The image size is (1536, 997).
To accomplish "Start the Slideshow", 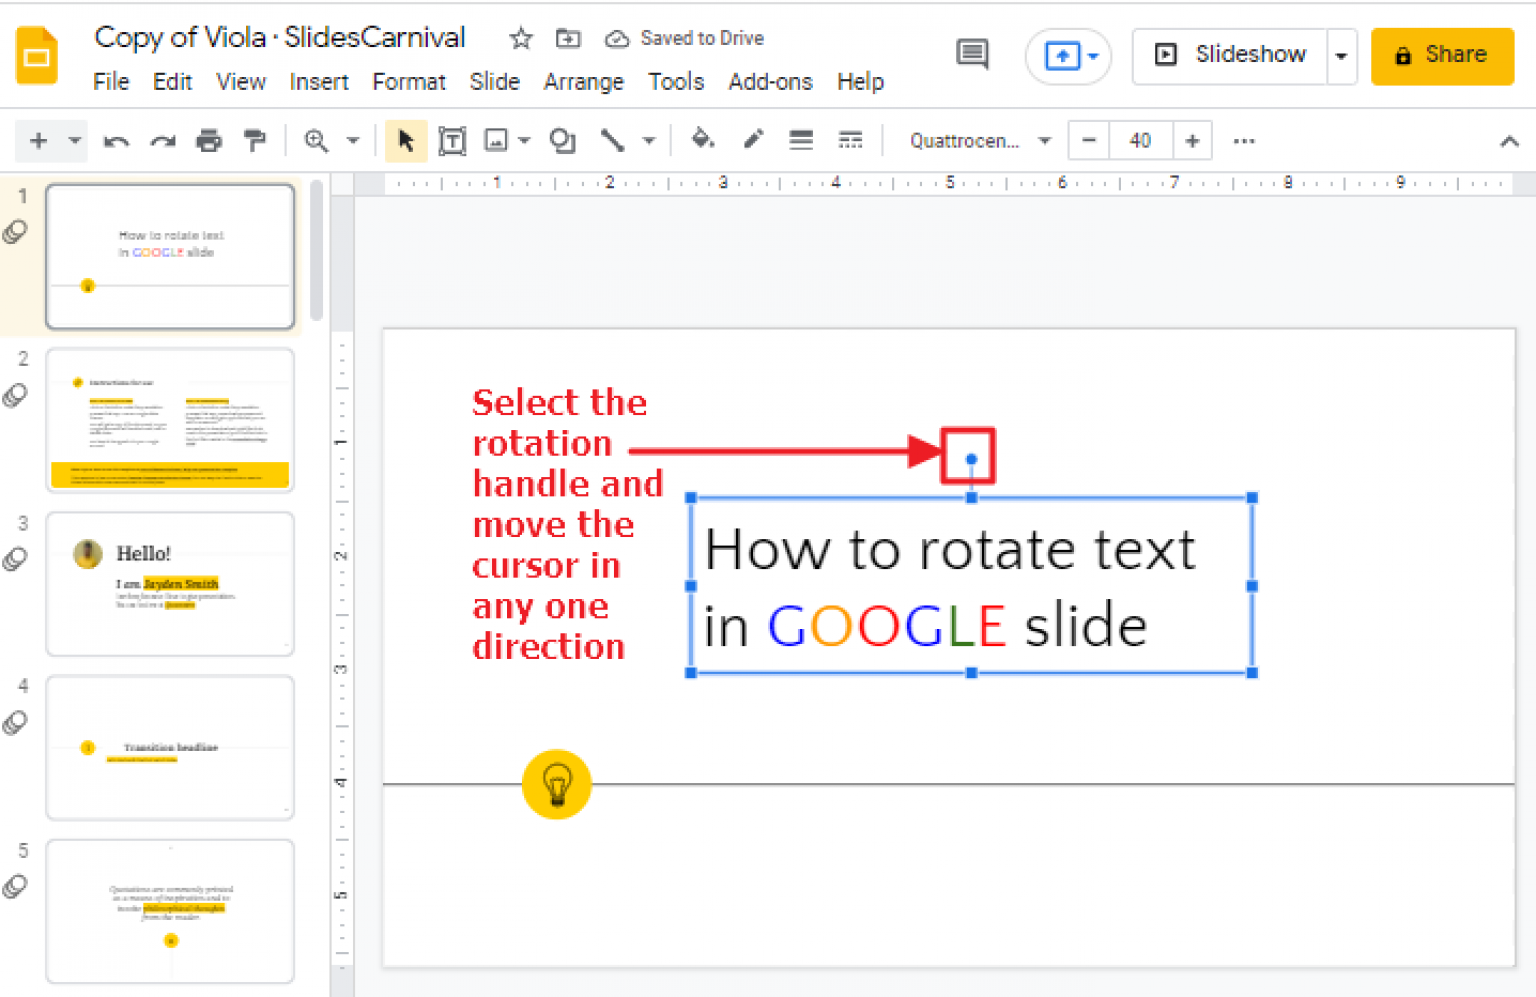I will pyautogui.click(x=1231, y=55).
